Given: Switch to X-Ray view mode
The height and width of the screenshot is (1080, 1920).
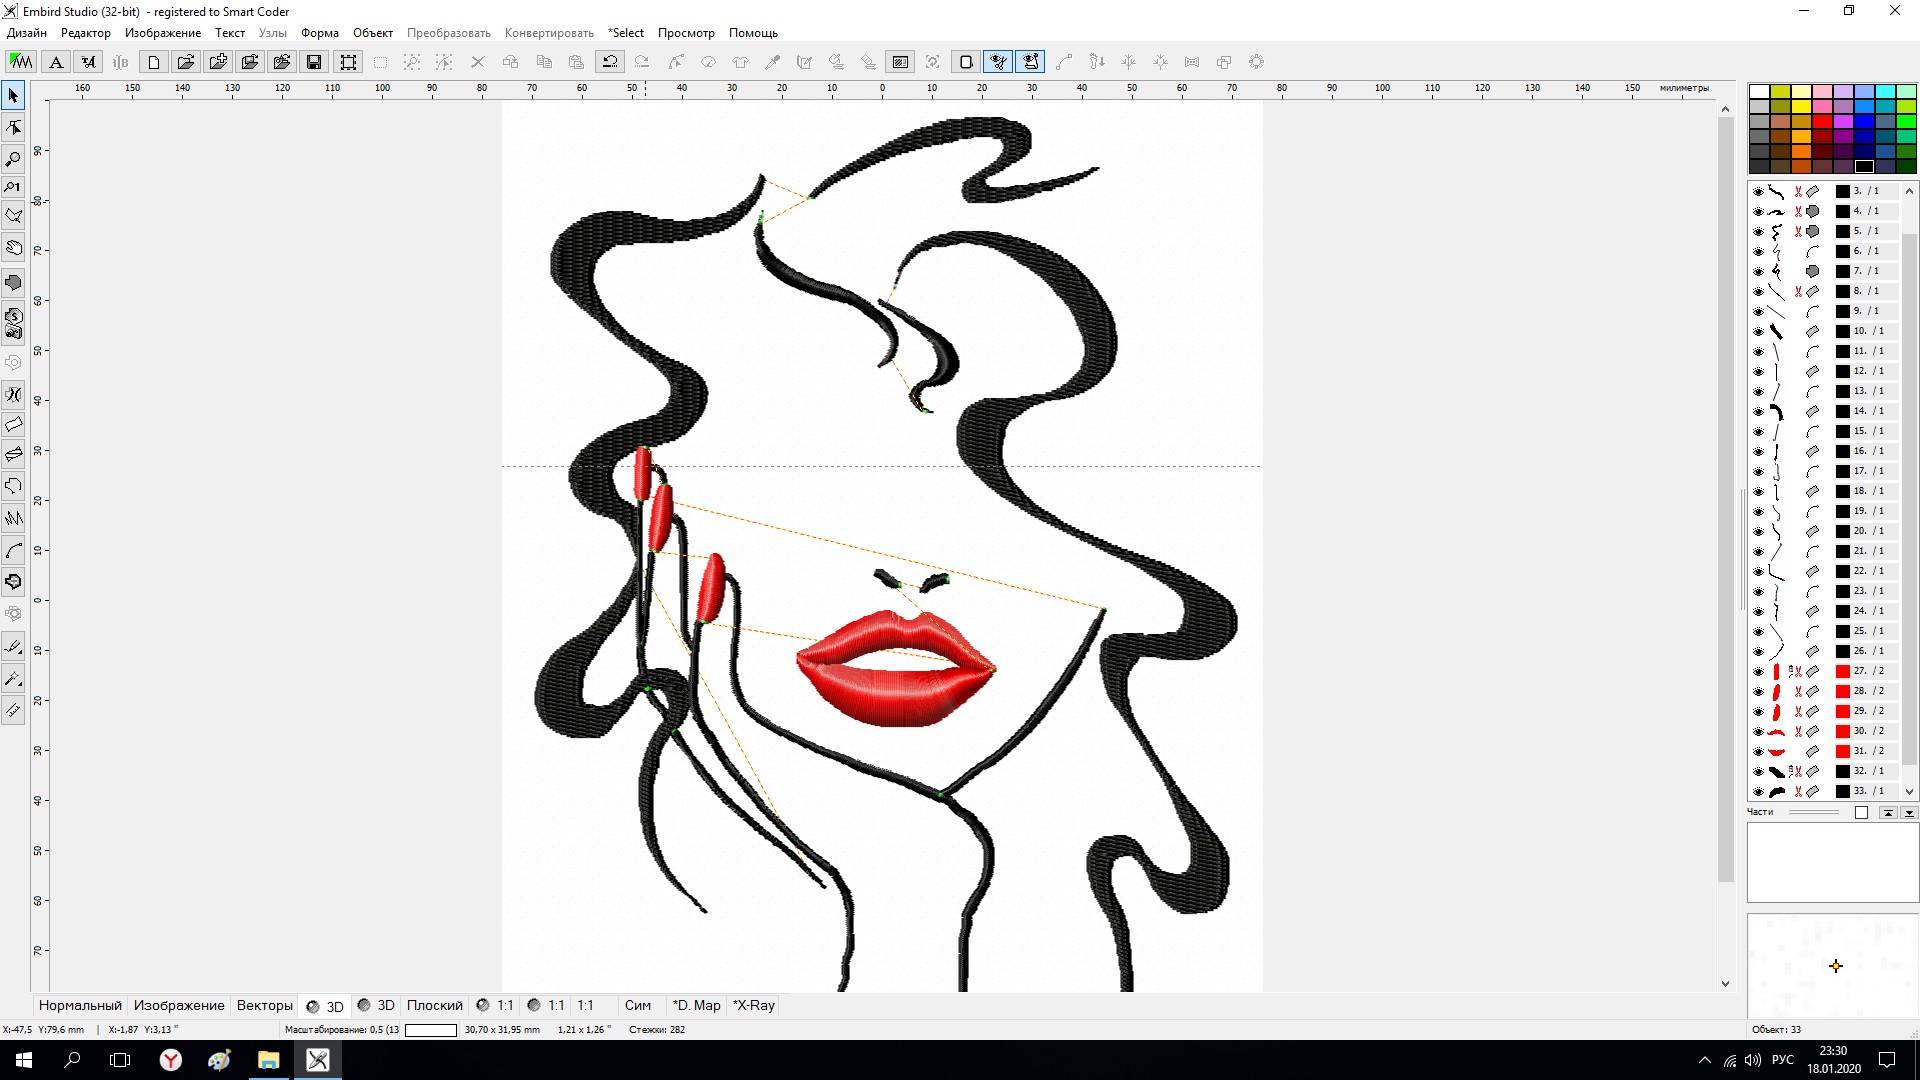Looking at the screenshot, I should click(753, 1005).
